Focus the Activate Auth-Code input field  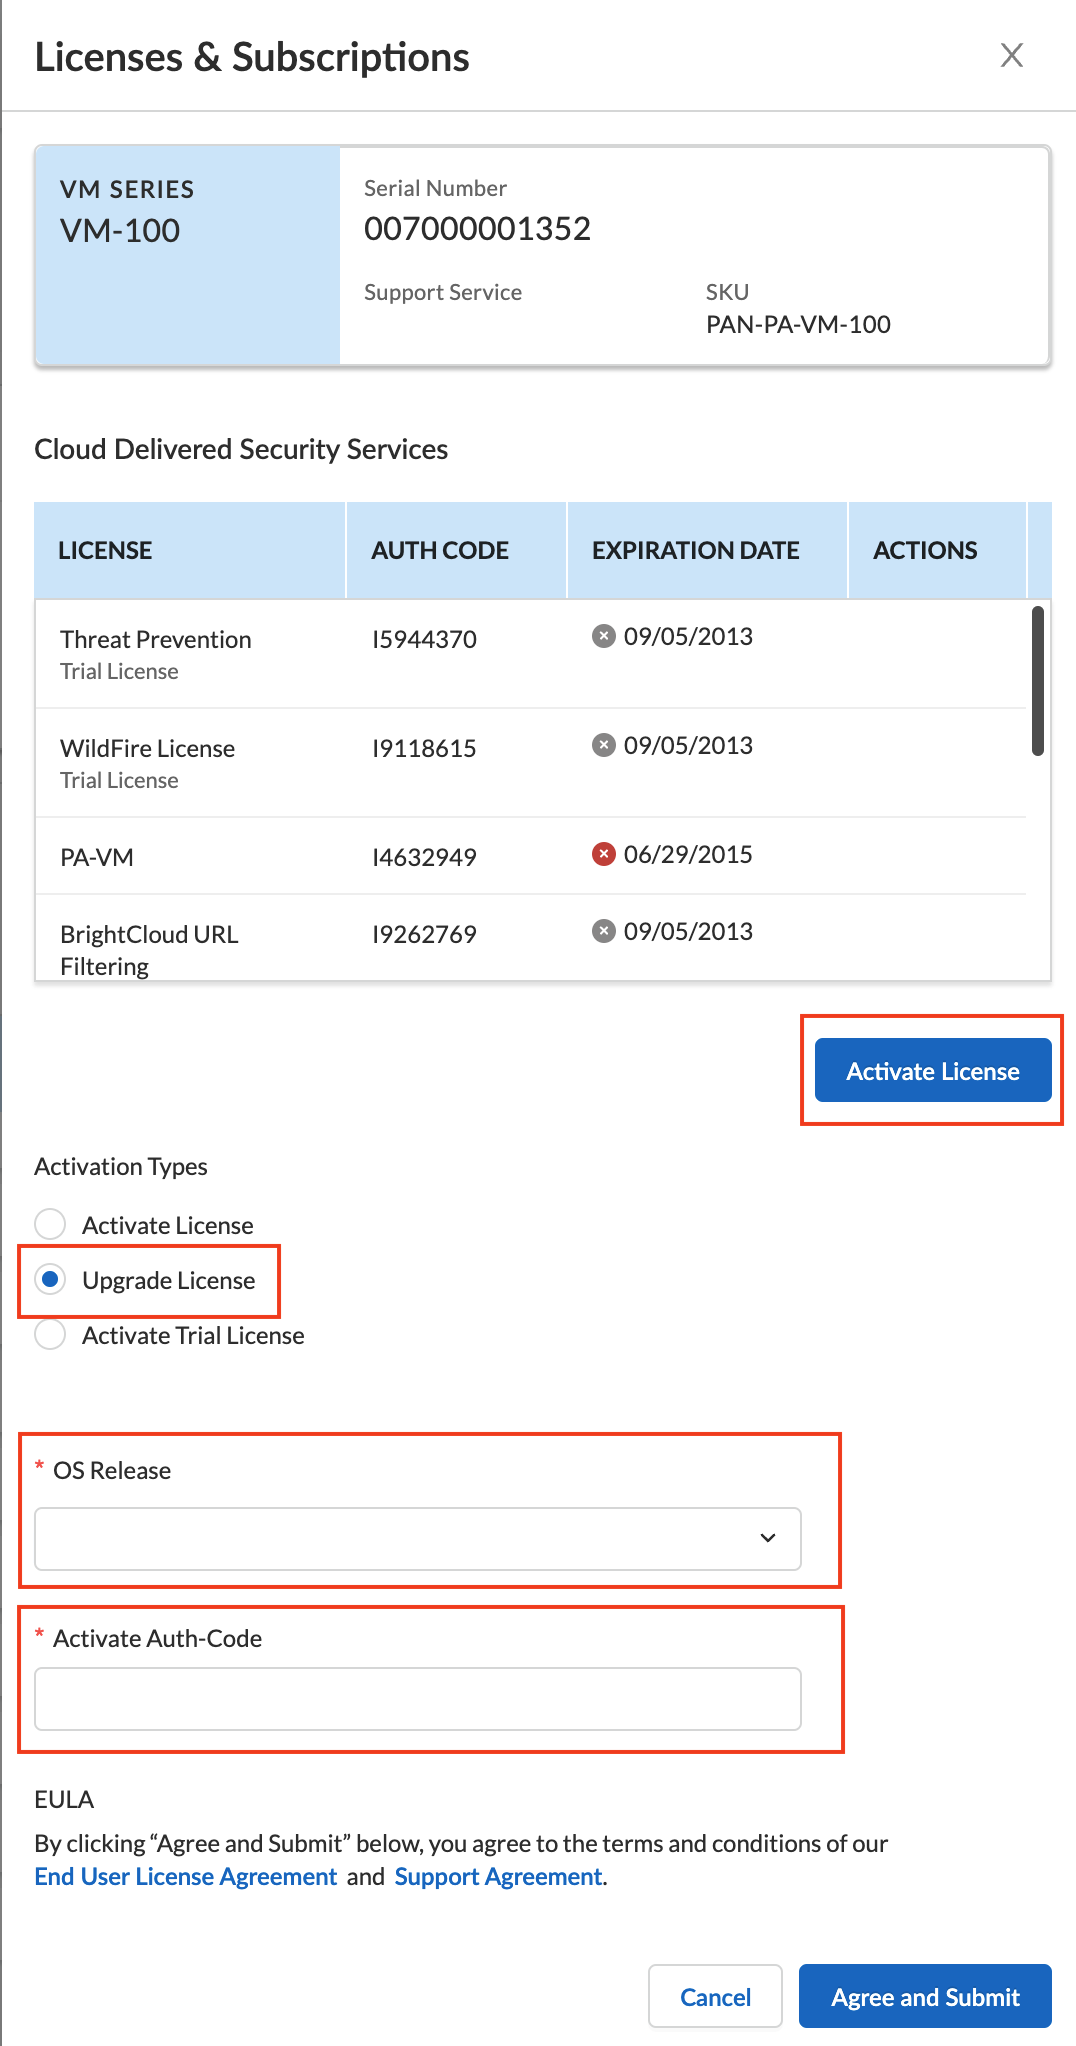point(417,1698)
